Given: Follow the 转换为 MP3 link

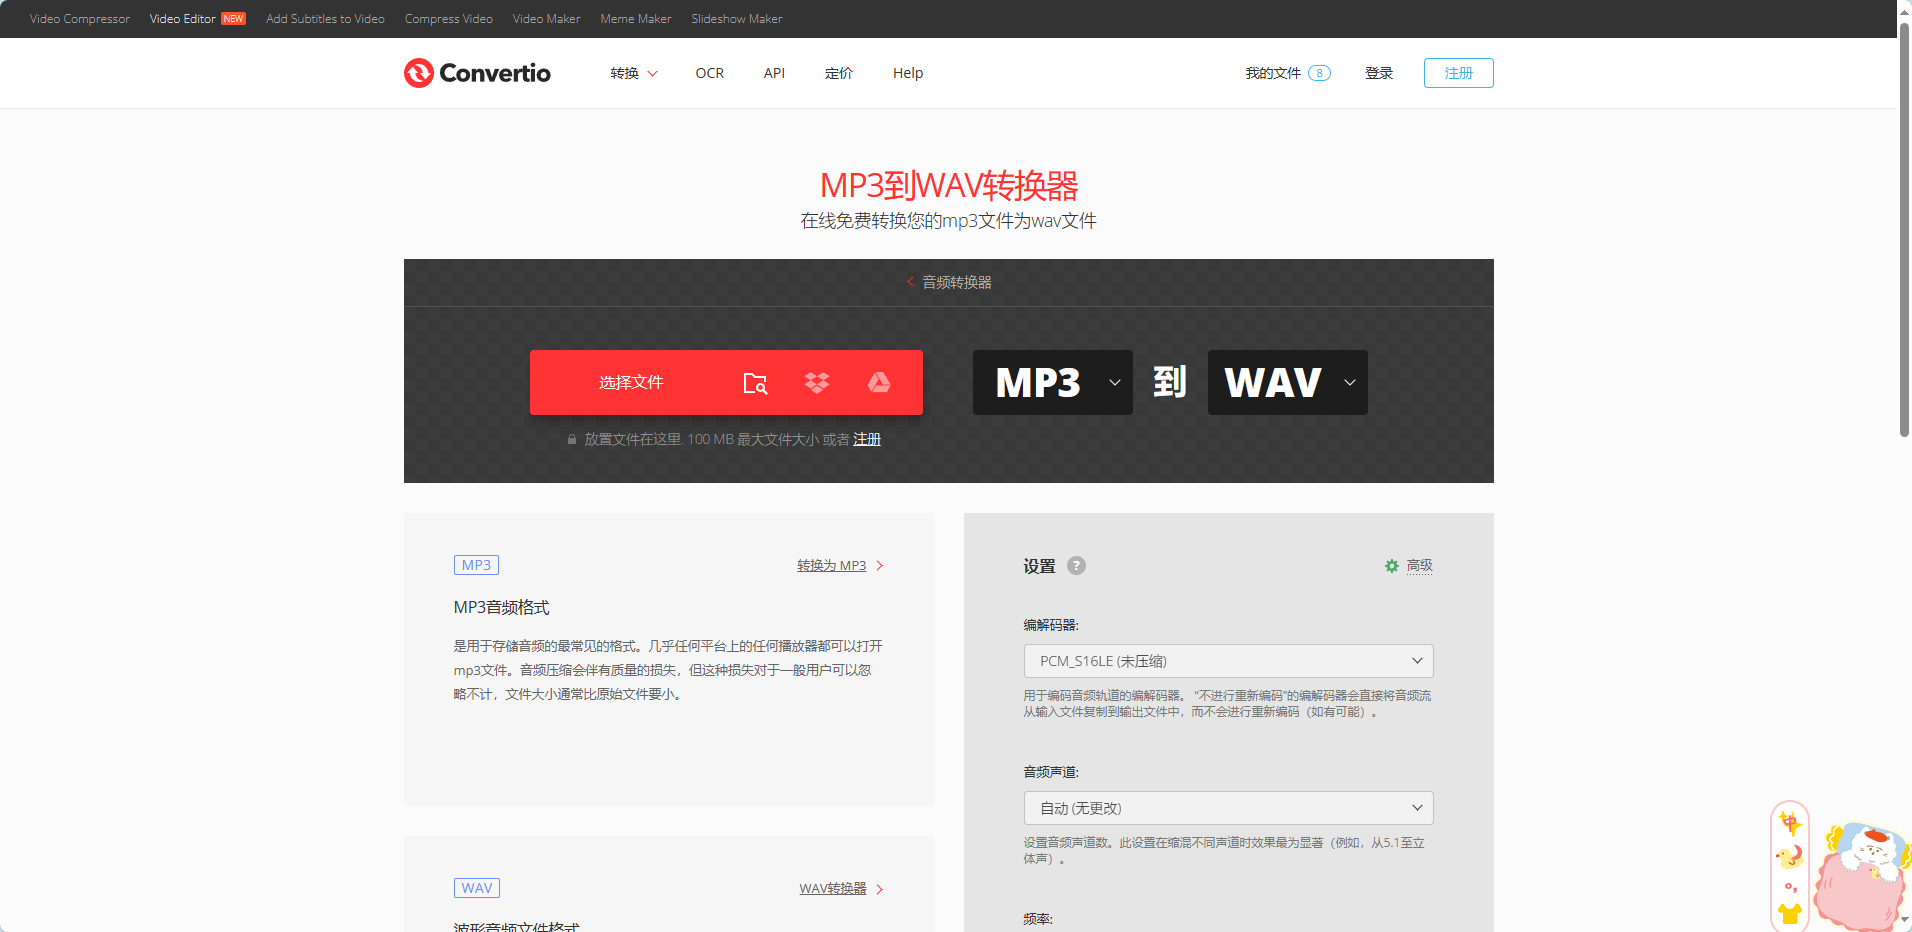Looking at the screenshot, I should click(x=831, y=565).
